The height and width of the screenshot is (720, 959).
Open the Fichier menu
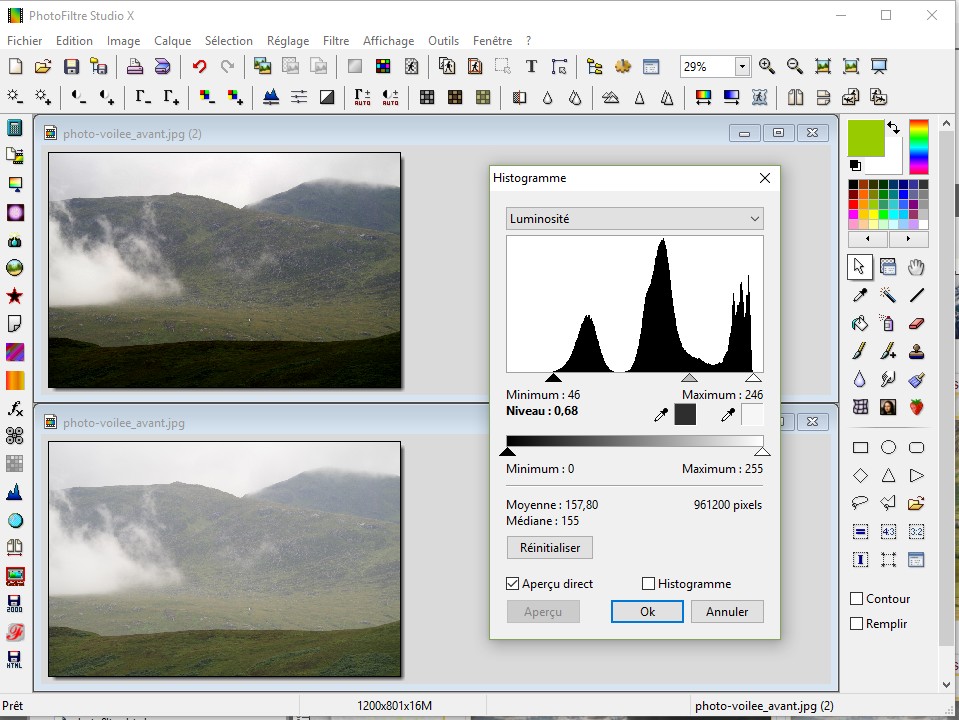pos(24,40)
